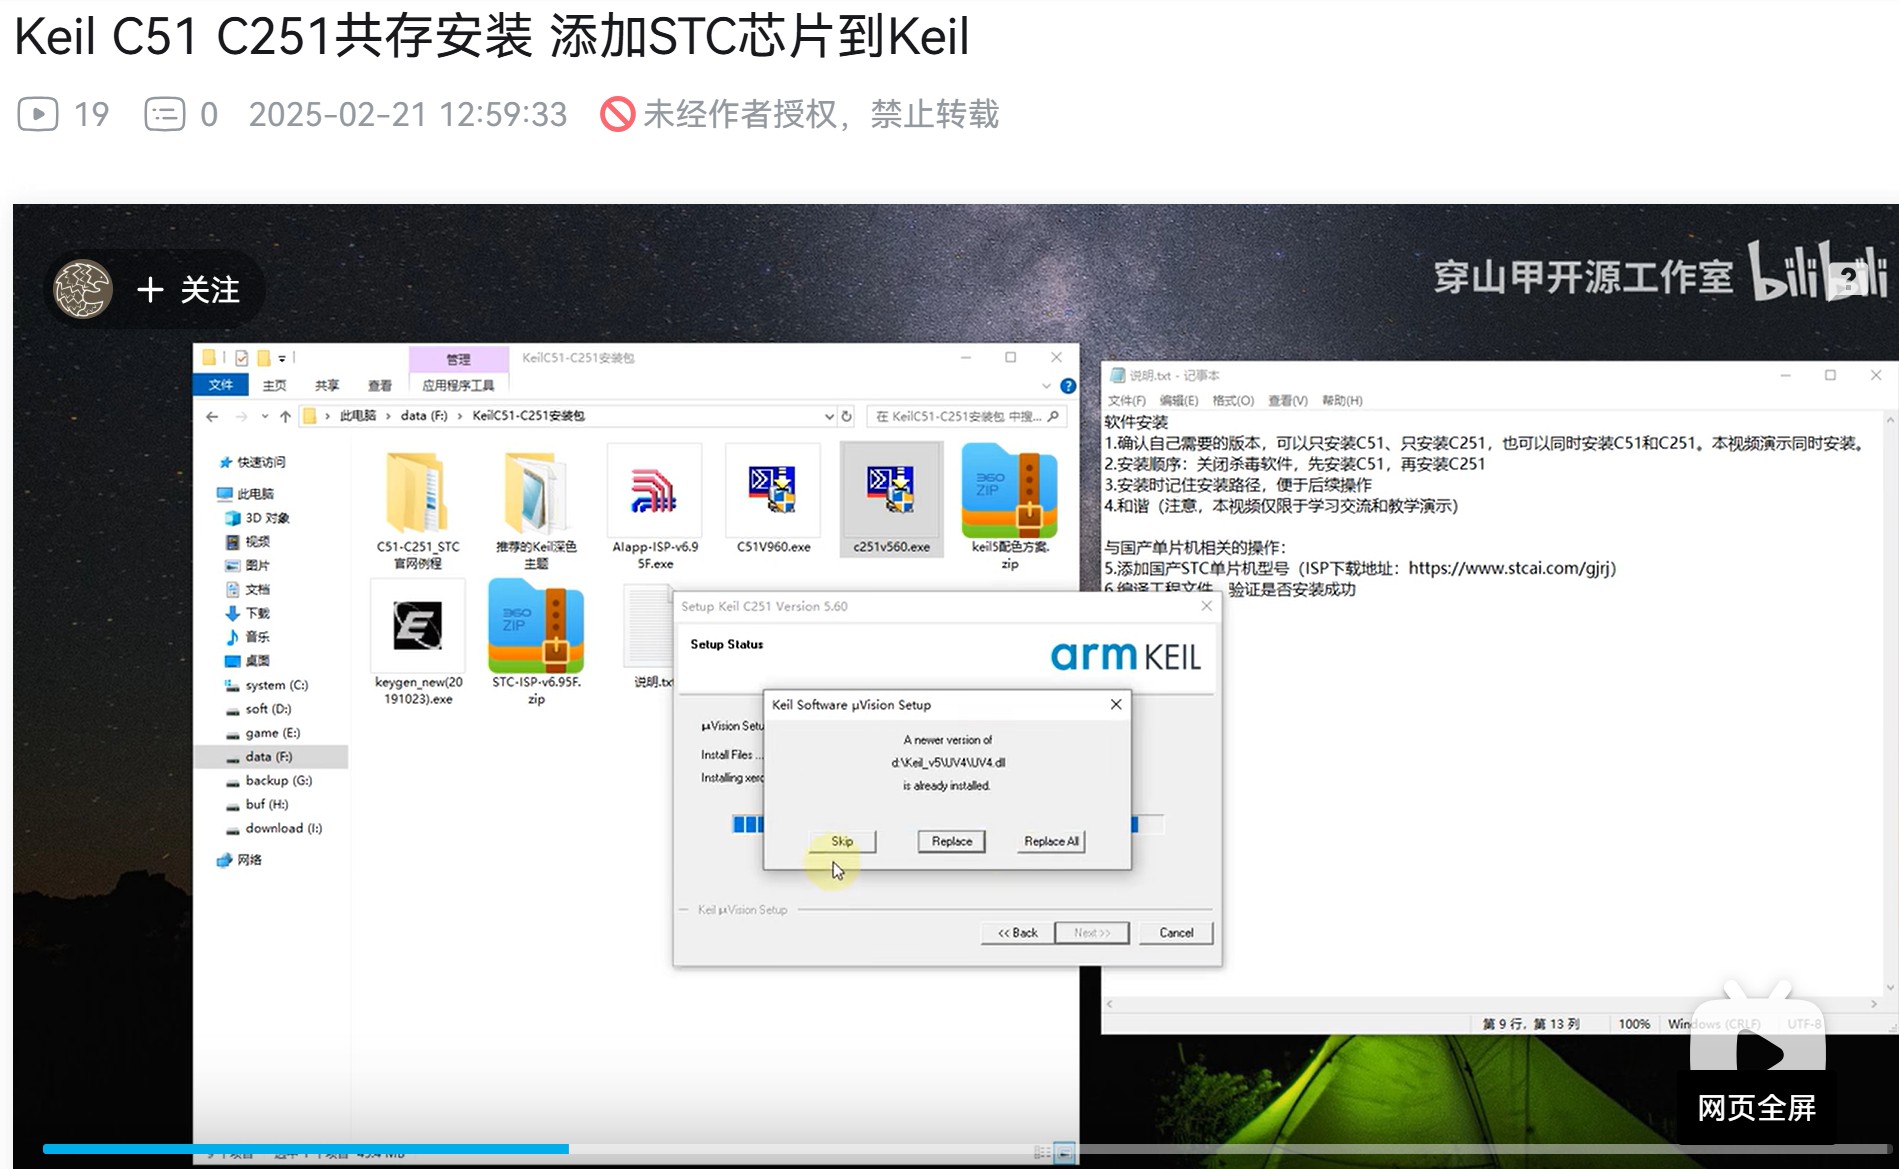Click the Explorer search box
This screenshot has width=1899, height=1169.
point(966,416)
